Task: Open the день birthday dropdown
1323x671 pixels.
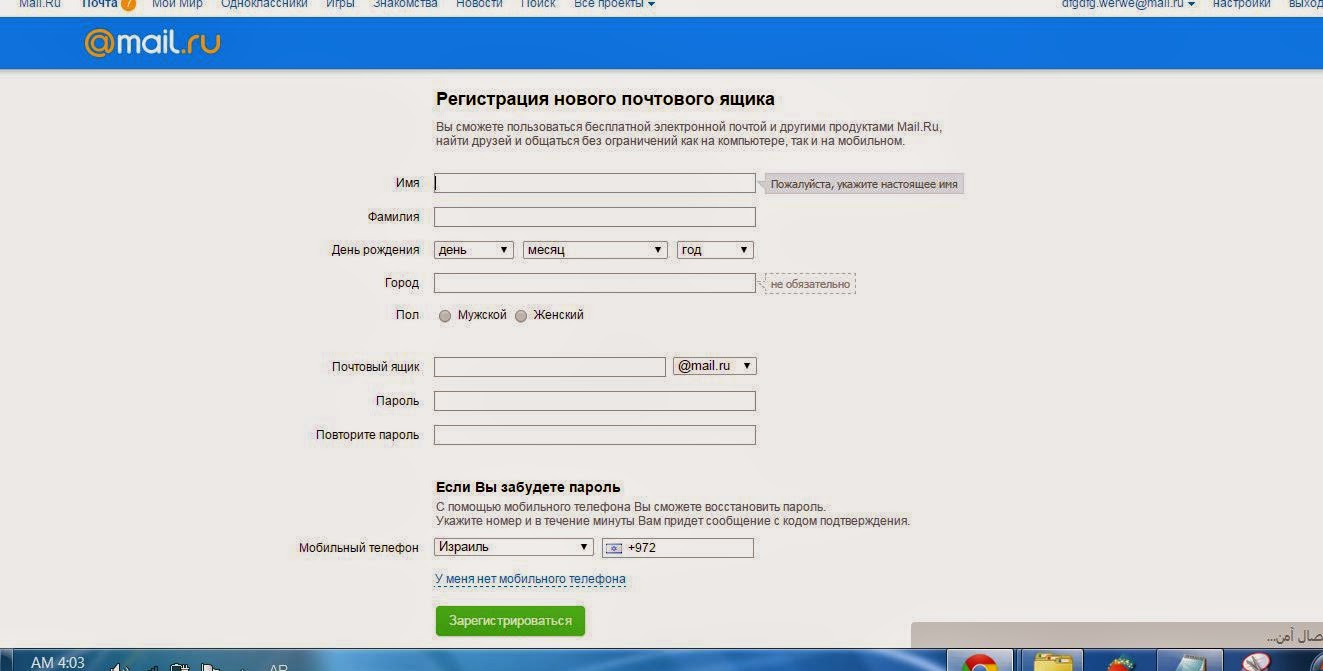Action: (x=474, y=250)
